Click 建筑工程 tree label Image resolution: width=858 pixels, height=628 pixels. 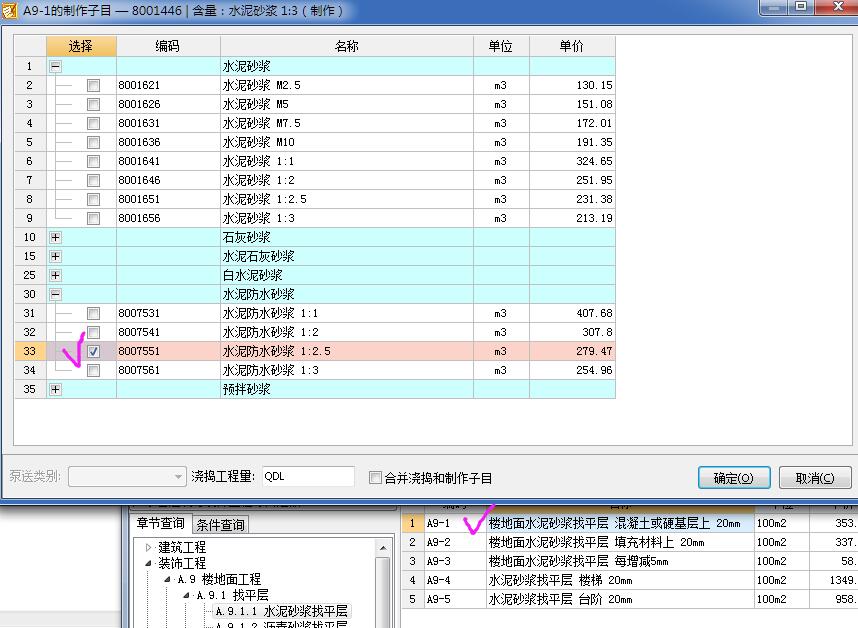pos(182,547)
